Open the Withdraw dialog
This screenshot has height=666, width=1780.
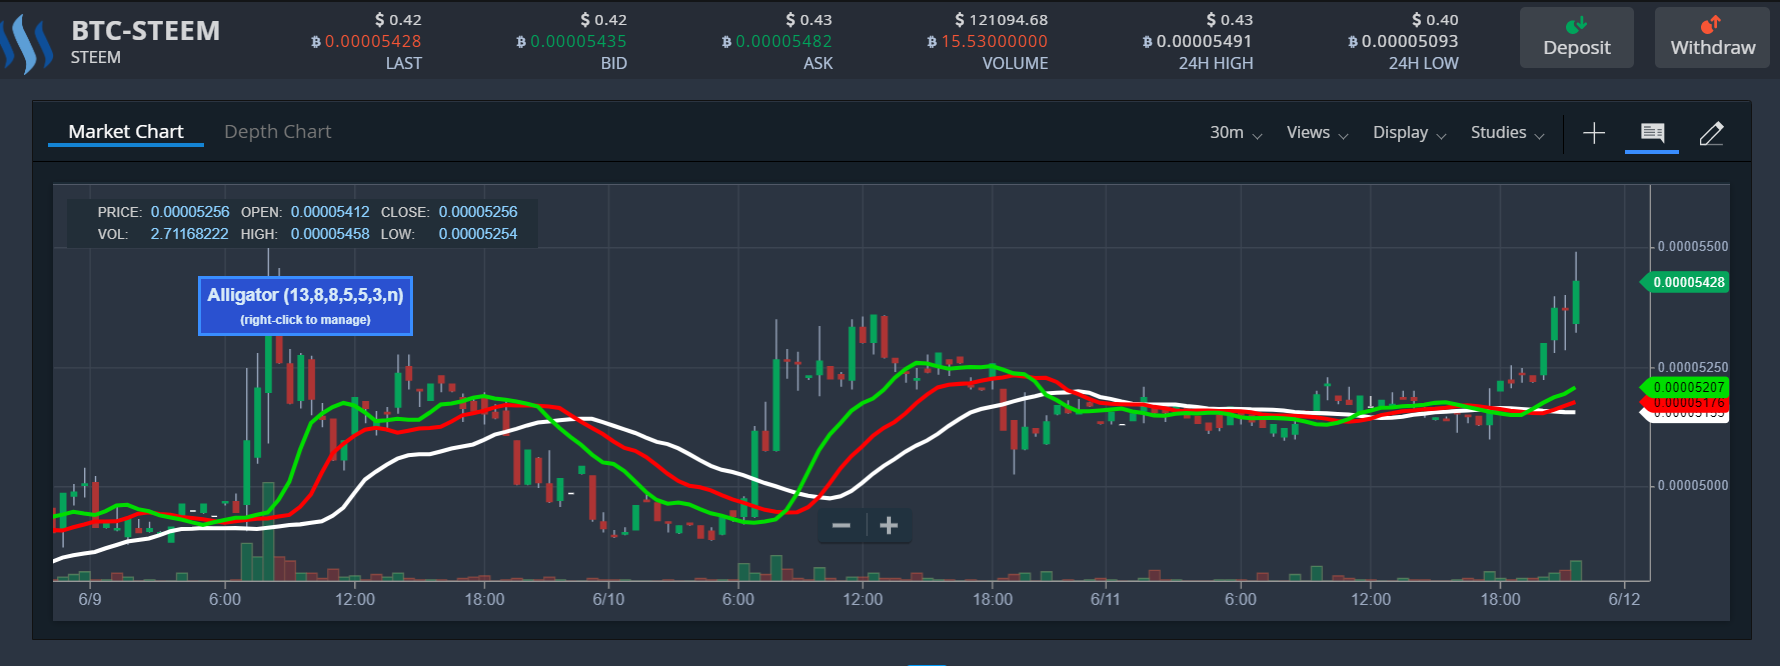pos(1712,38)
